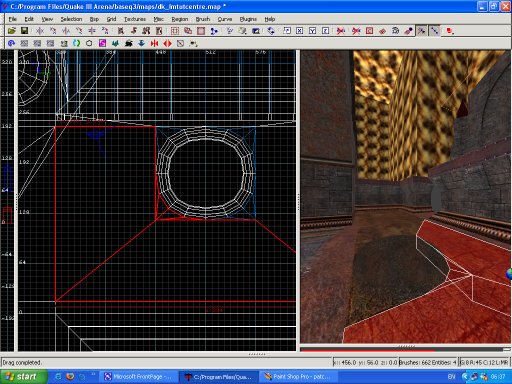The height and width of the screenshot is (384, 512).
Task: Open the Misc menu
Action: coord(158,19)
